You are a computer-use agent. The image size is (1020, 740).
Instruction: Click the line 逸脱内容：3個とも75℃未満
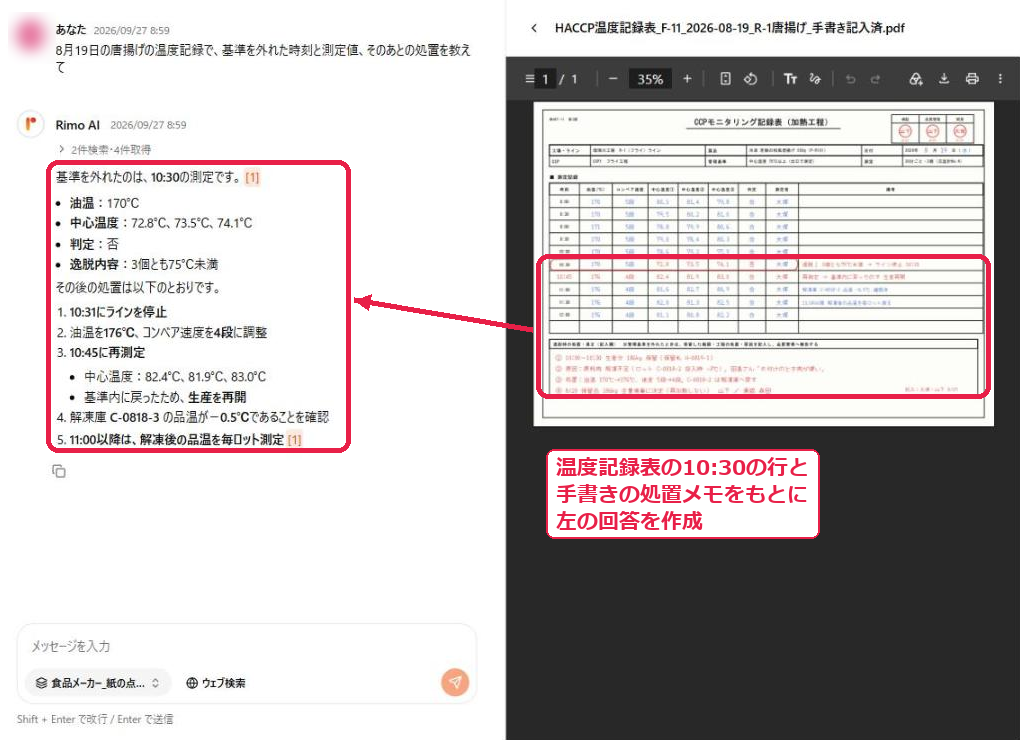[x=144, y=264]
